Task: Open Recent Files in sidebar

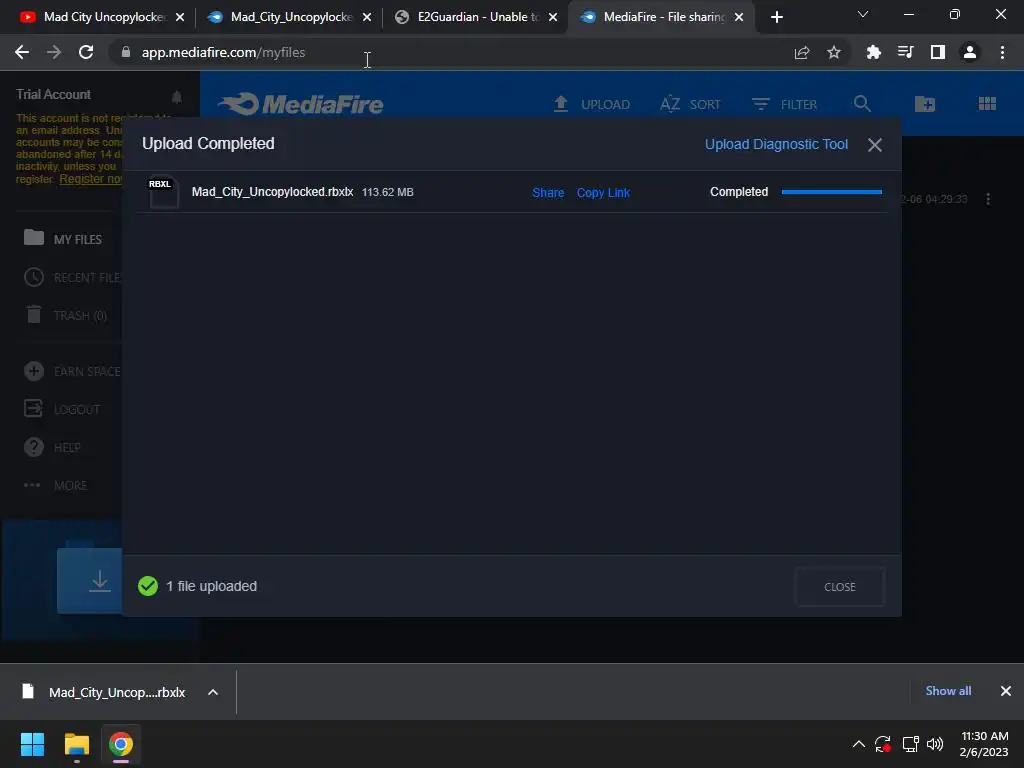Action: point(72,278)
